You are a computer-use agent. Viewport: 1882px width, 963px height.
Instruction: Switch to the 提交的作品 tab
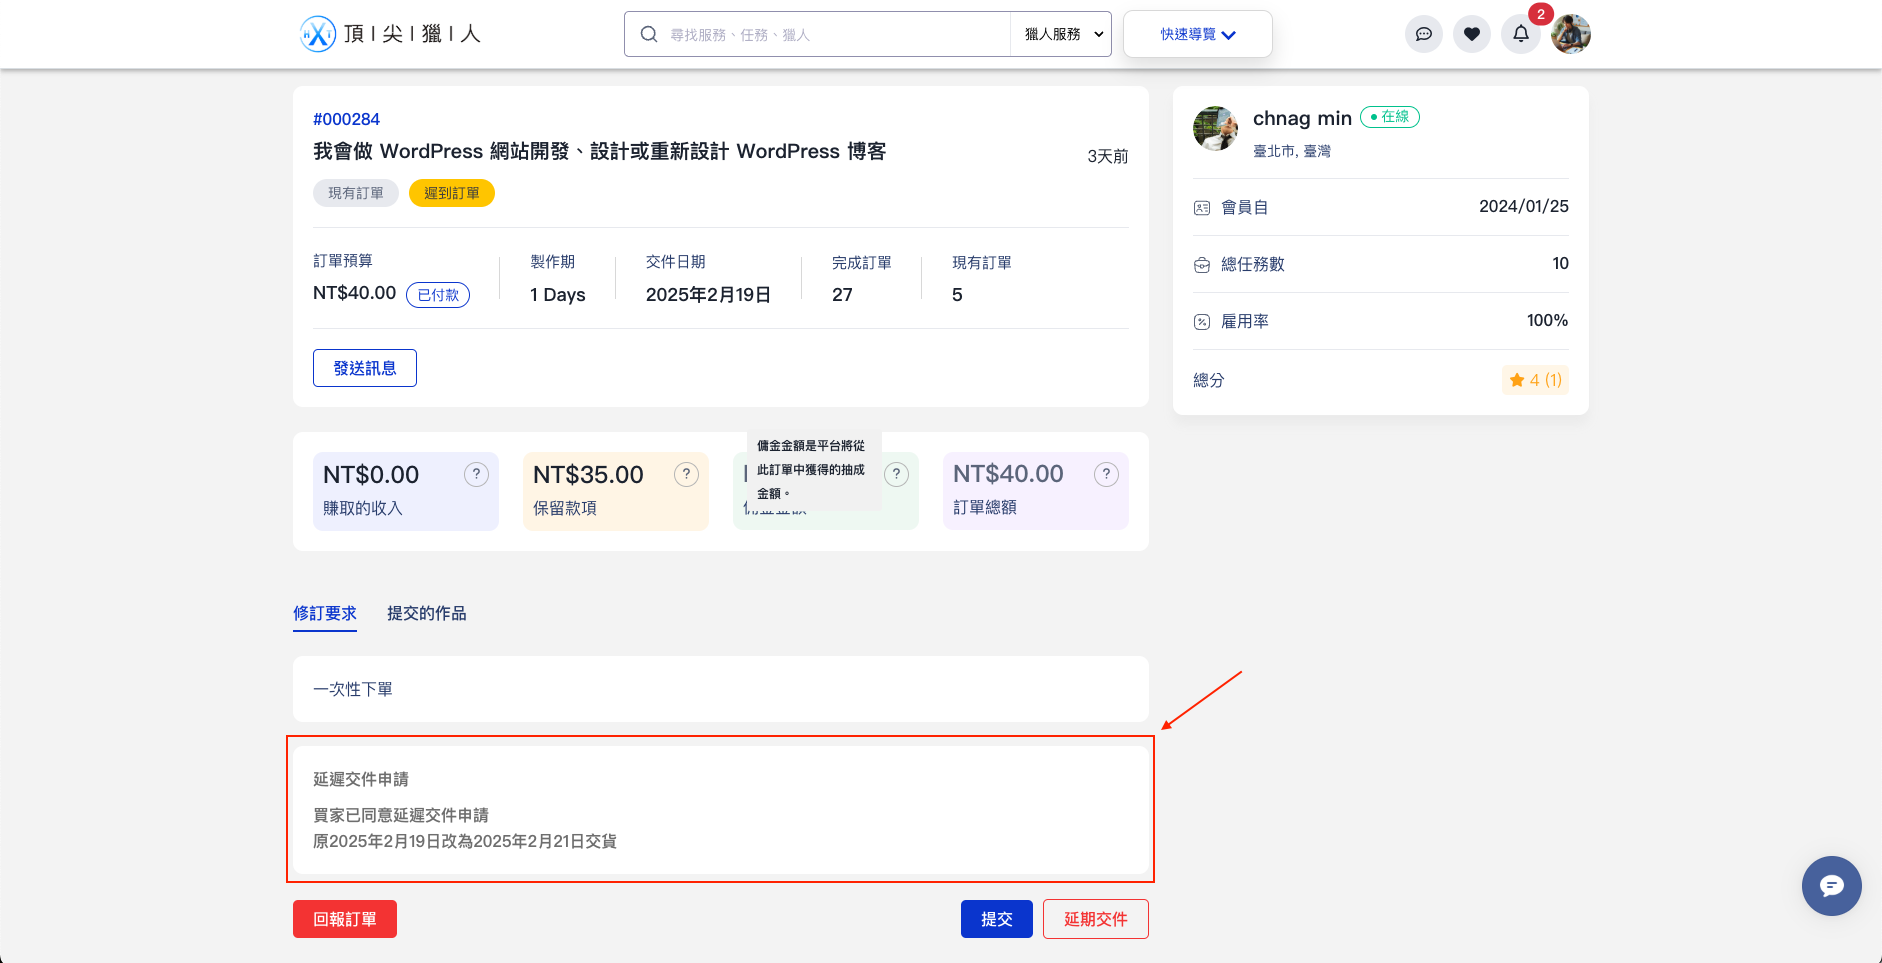pyautogui.click(x=426, y=613)
